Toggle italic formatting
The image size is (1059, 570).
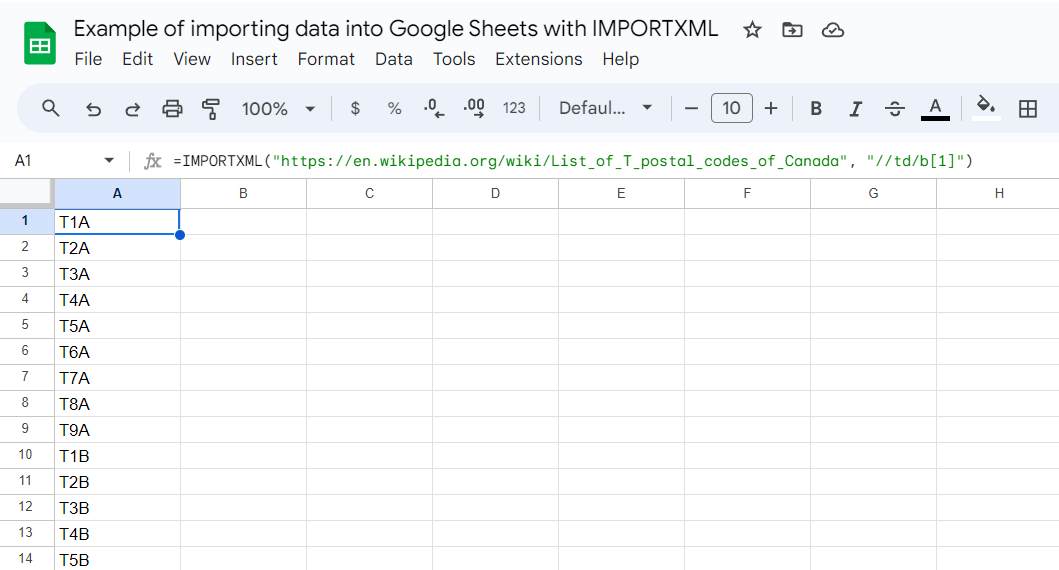tap(856, 109)
